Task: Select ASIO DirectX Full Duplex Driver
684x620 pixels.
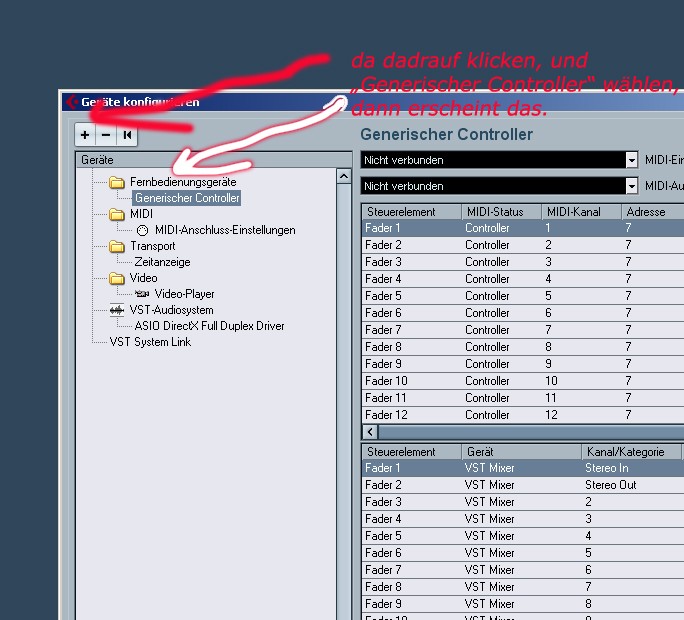Action: coord(209,326)
